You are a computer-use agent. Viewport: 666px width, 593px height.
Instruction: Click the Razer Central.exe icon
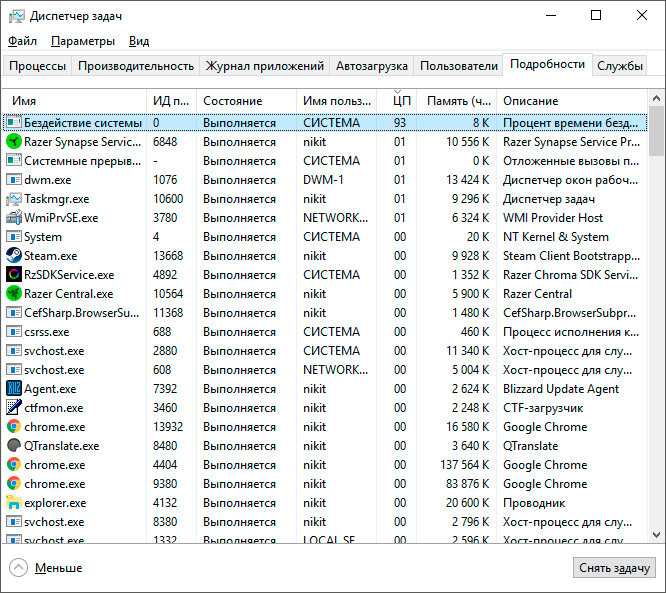14,294
